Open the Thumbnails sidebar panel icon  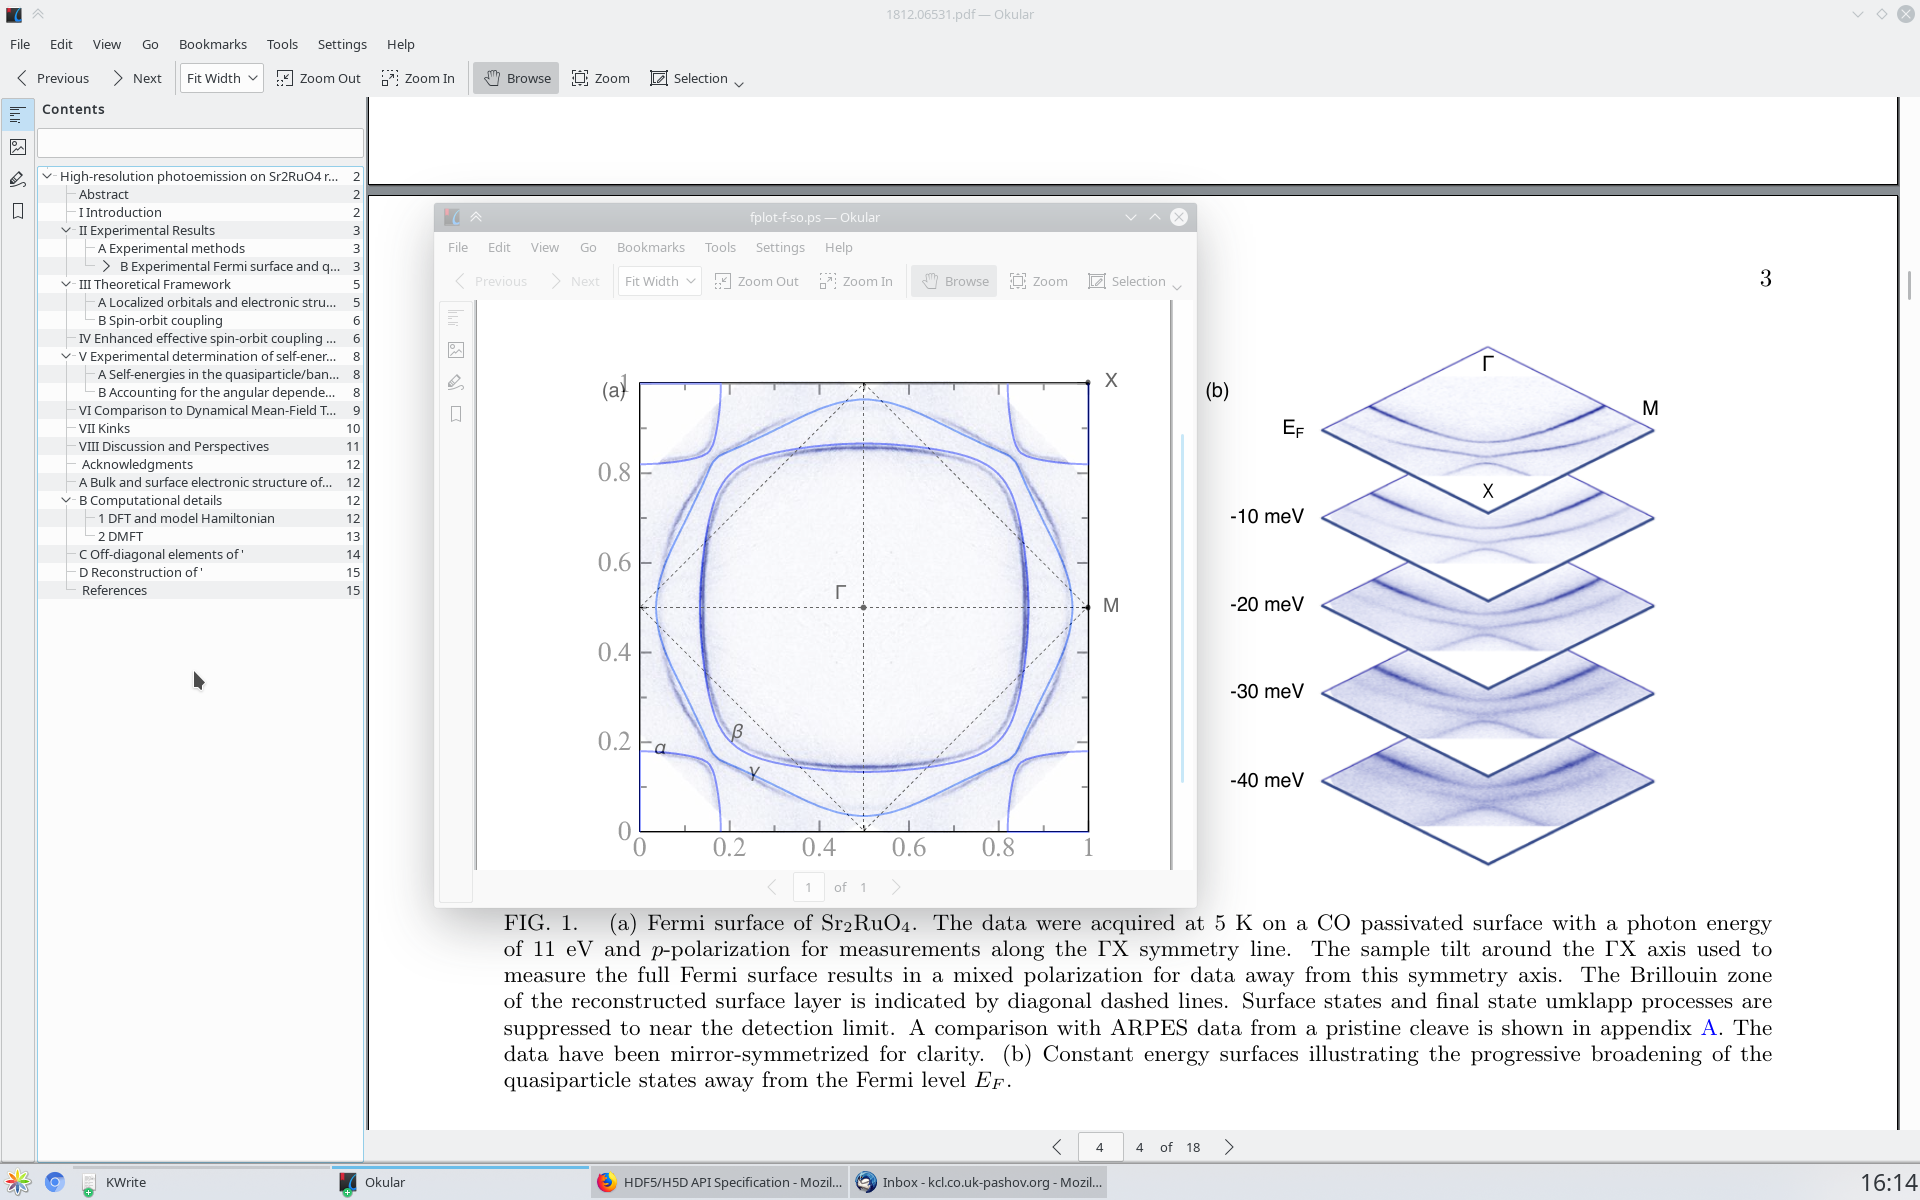click(x=17, y=147)
